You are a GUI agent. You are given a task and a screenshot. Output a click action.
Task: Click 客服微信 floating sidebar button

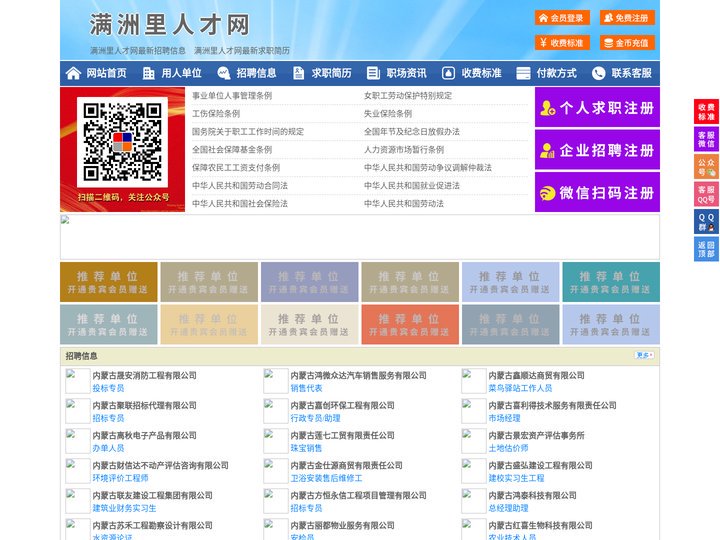click(x=706, y=139)
